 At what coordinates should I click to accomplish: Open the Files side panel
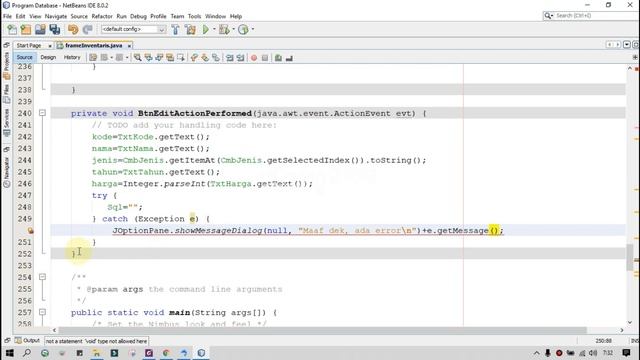coord(7,94)
